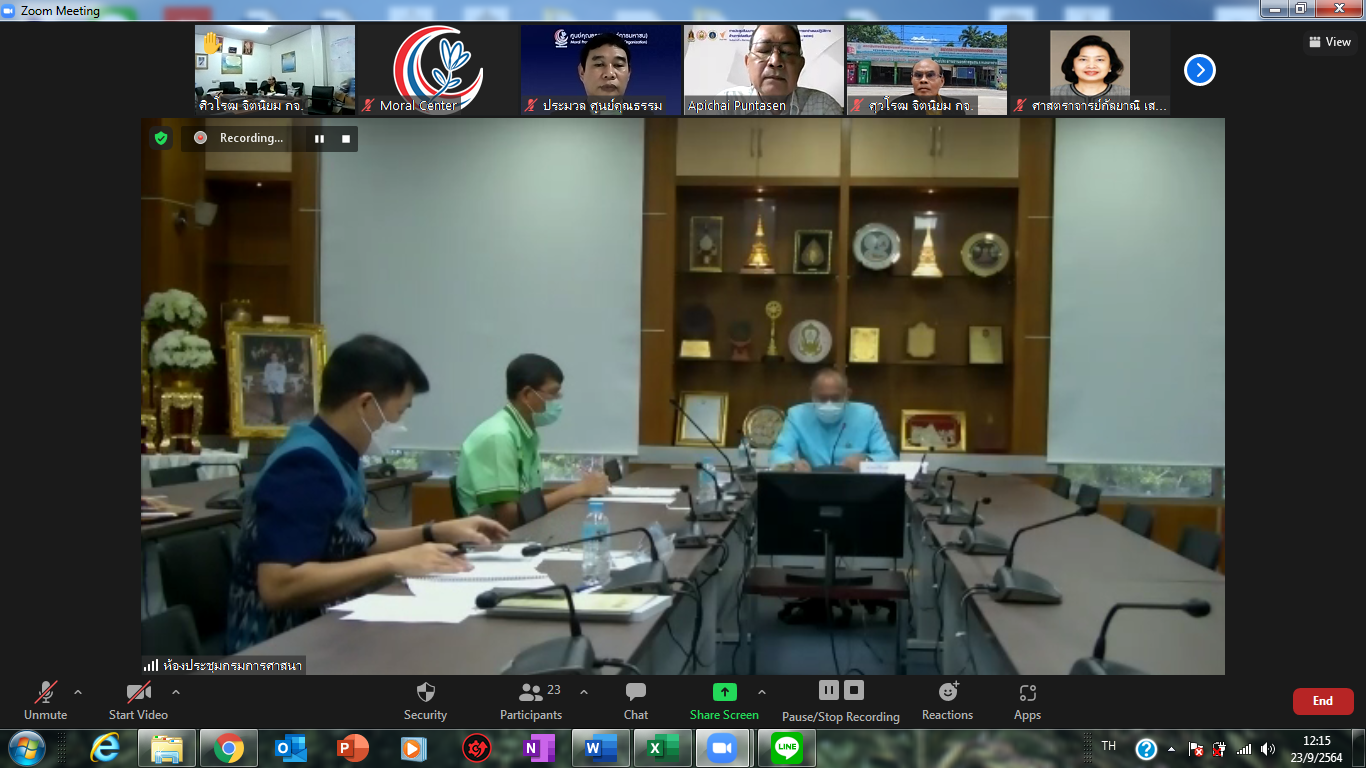This screenshot has width=1366, height=768.
Task: Open the volume speaker control
Action: [x=1268, y=749]
